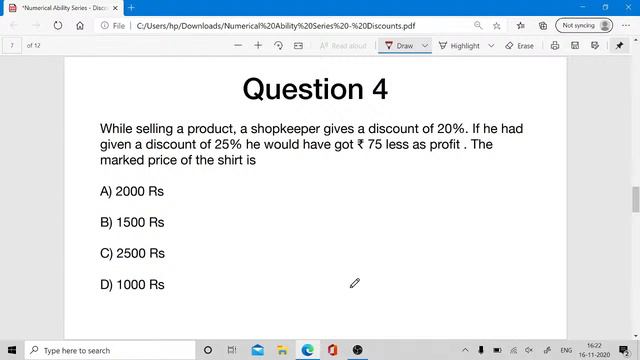This screenshot has height=360, width=640.
Task: Open Cortana from the taskbar
Action: click(208, 350)
